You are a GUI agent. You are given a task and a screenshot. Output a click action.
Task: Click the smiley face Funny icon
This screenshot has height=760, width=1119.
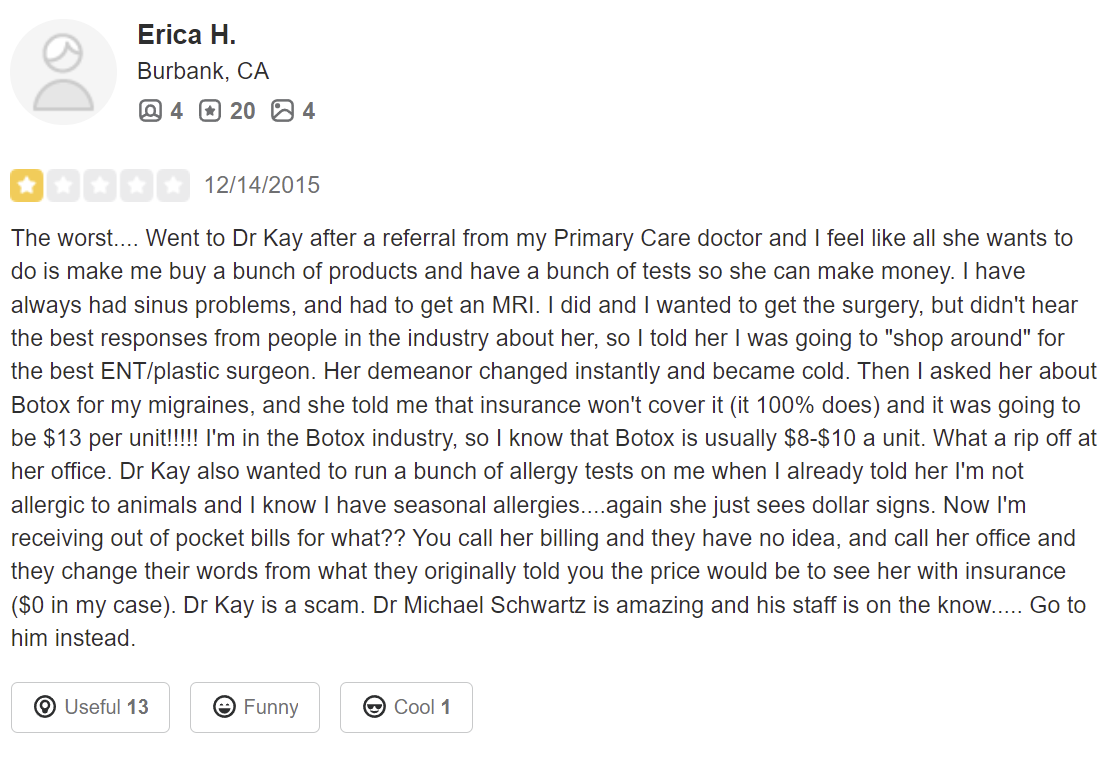(x=225, y=707)
